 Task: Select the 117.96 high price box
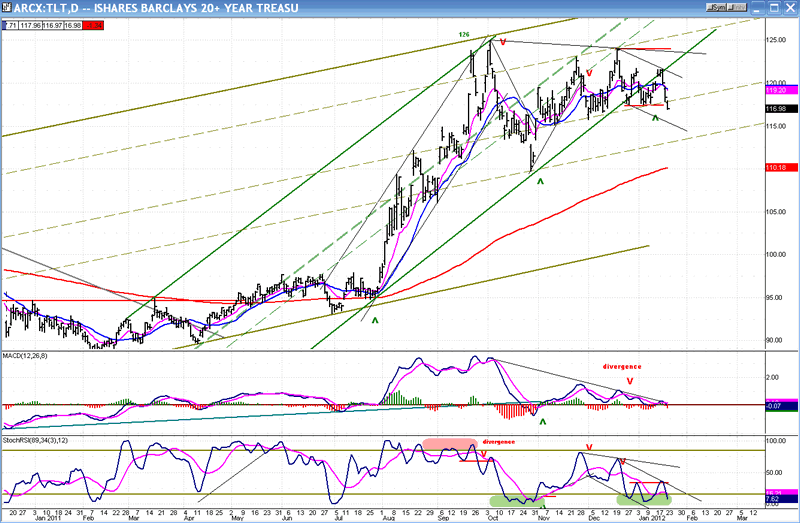point(31,25)
